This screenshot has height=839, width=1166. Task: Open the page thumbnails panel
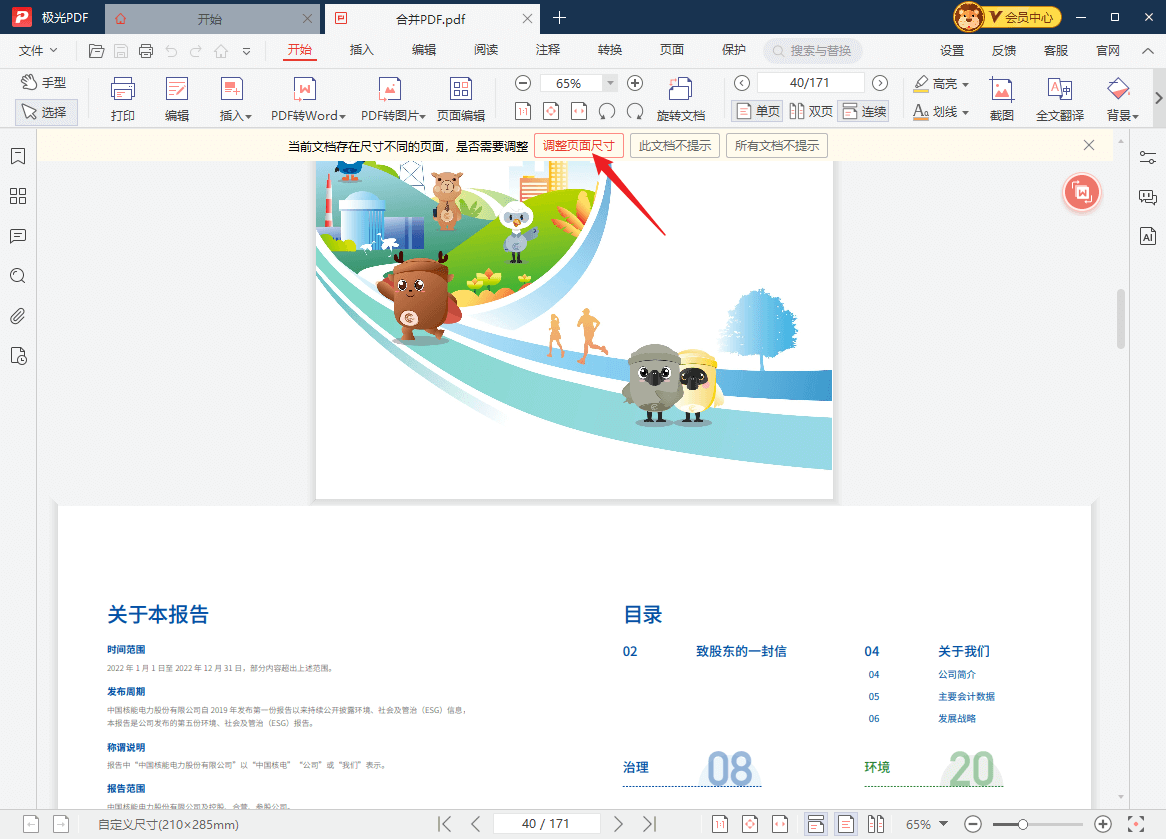click(x=17, y=196)
